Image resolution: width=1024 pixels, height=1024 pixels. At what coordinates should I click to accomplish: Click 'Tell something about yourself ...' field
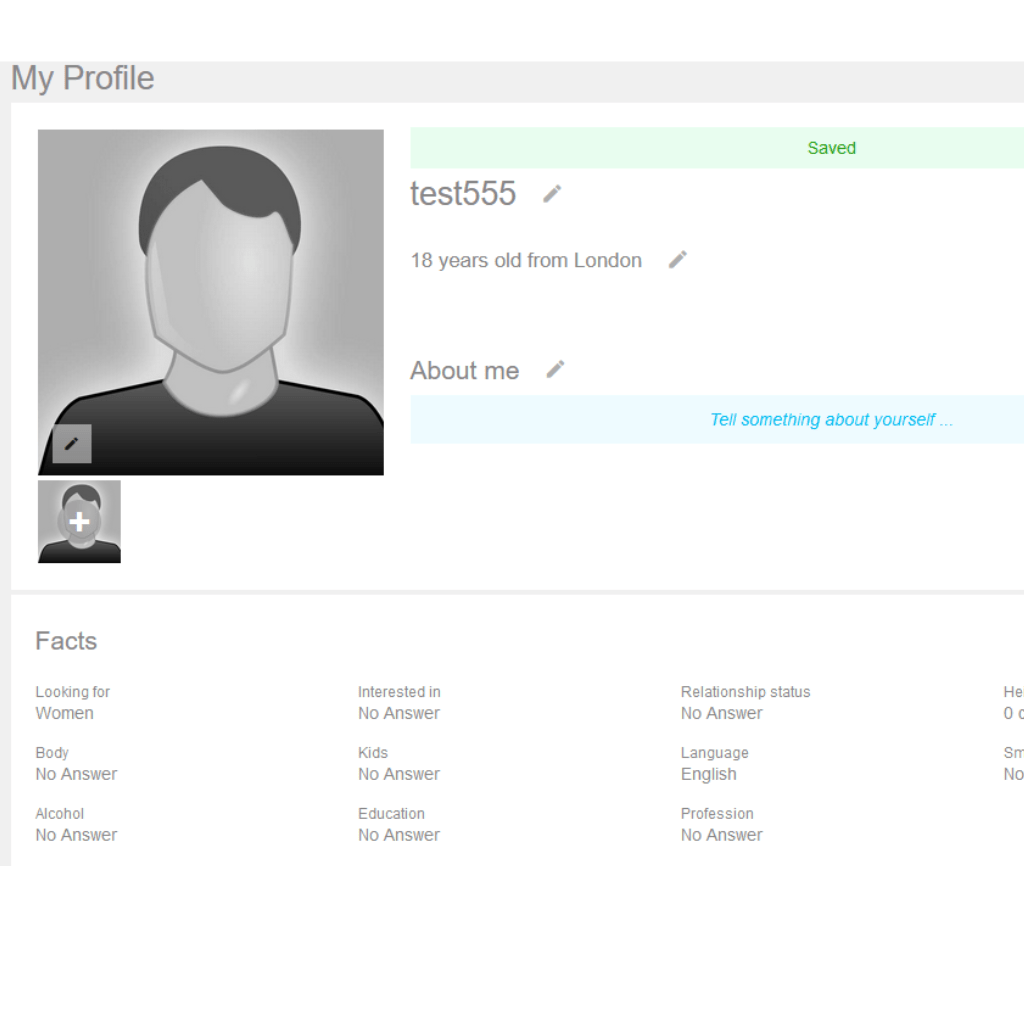(830, 420)
